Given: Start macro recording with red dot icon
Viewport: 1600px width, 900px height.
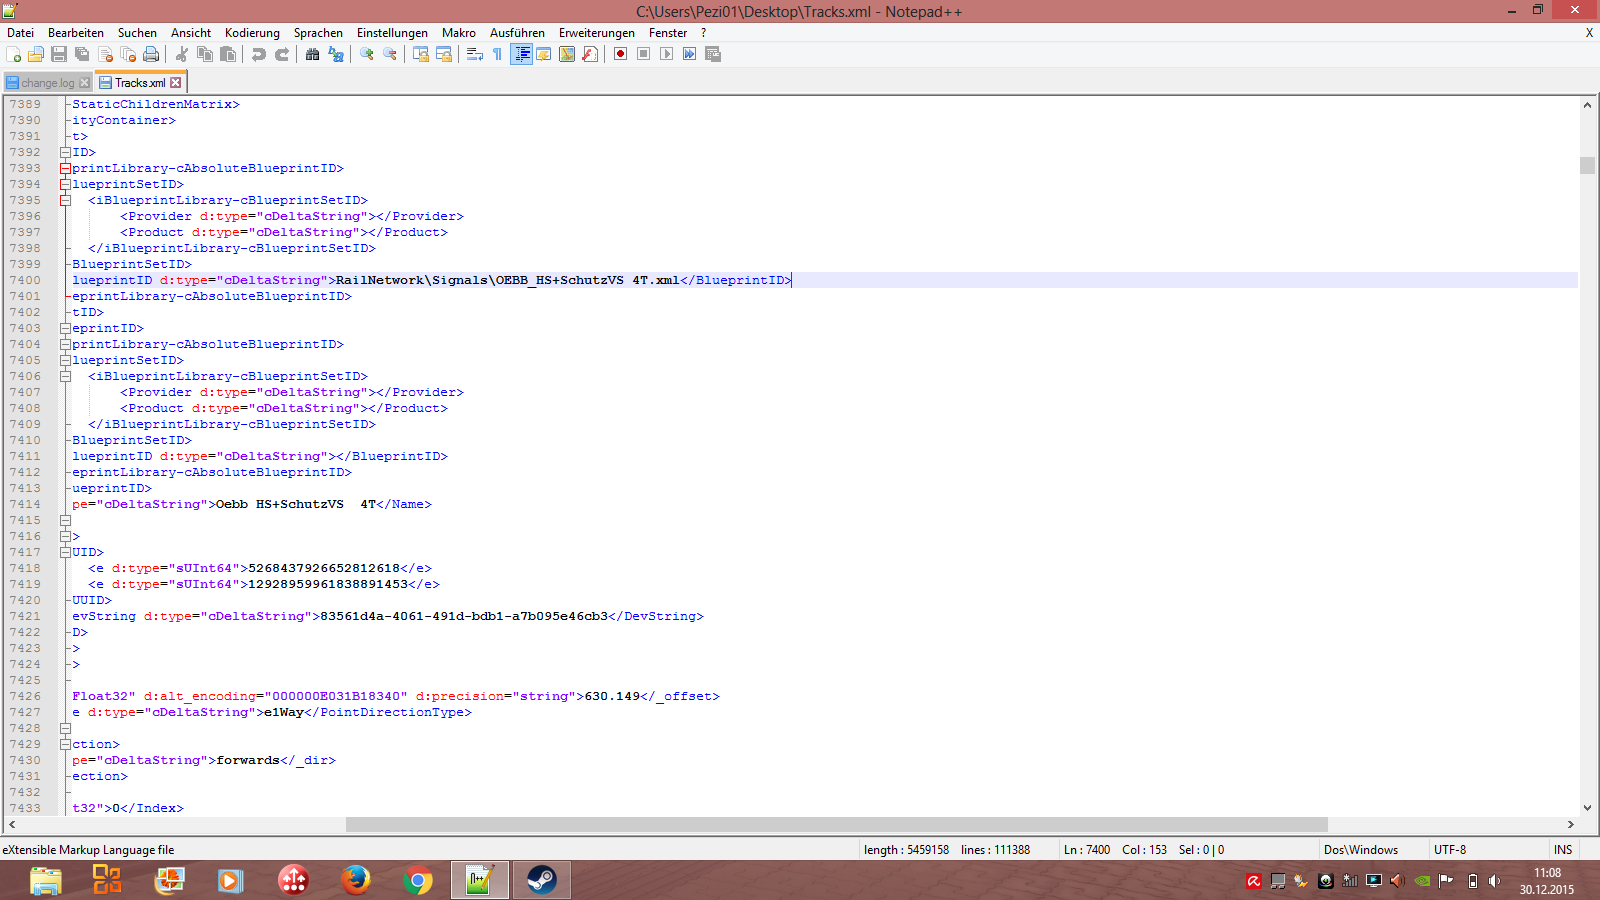Looking at the screenshot, I should point(620,54).
